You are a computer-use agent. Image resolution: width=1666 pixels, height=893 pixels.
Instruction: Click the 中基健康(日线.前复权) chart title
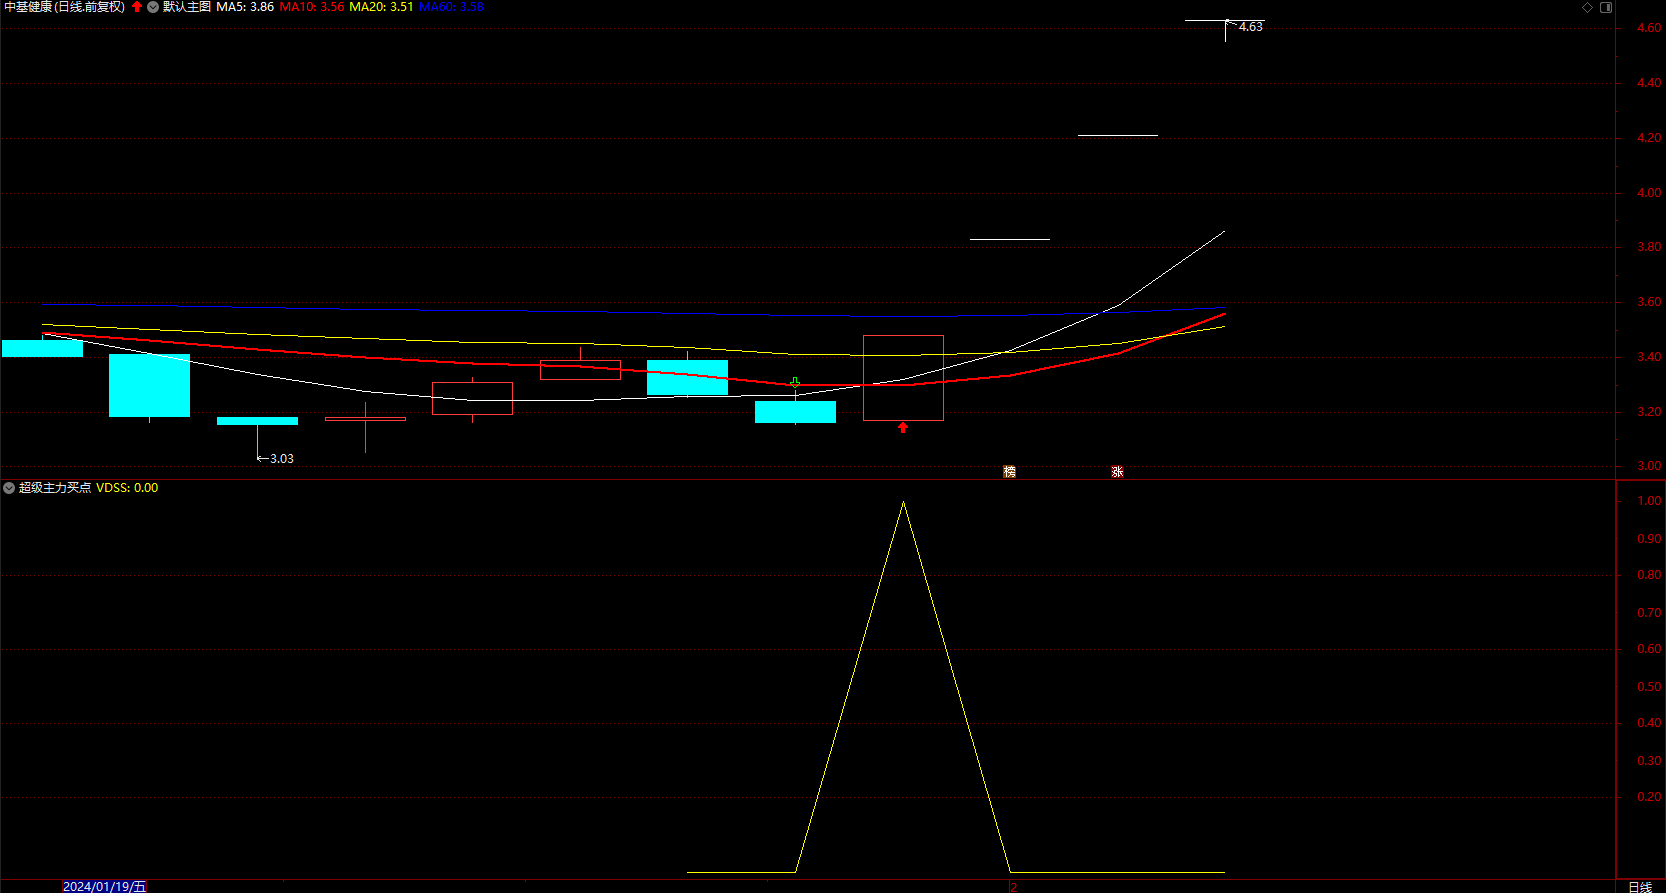pos(65,7)
